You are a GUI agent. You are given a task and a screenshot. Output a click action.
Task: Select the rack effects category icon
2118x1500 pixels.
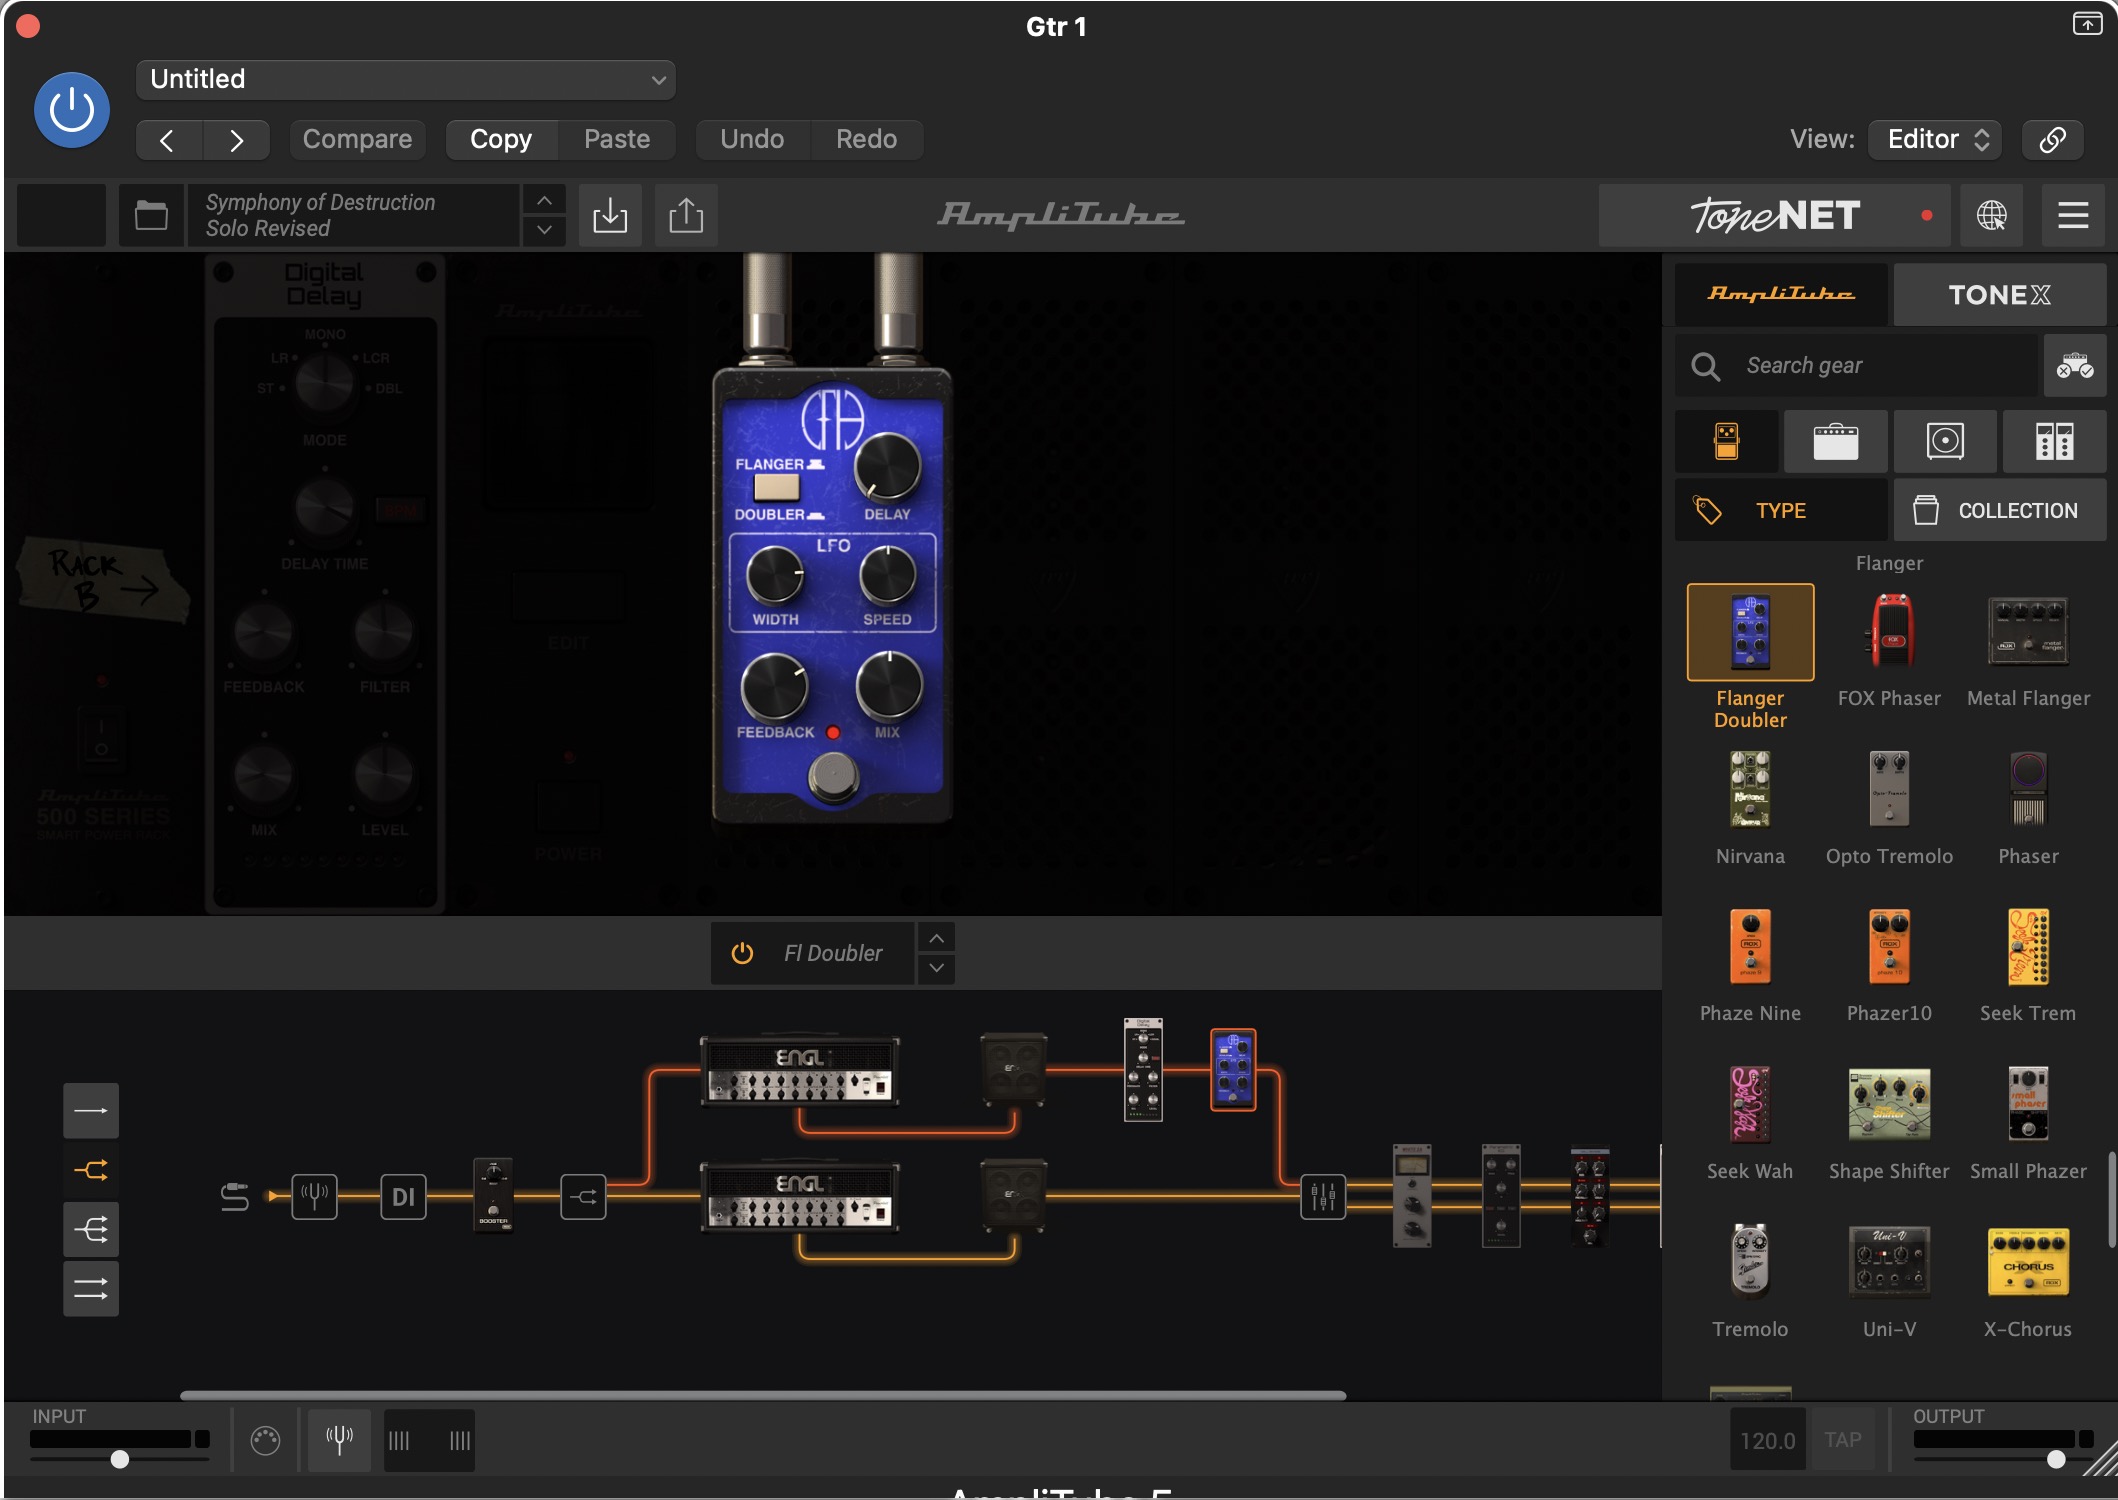(x=2054, y=441)
